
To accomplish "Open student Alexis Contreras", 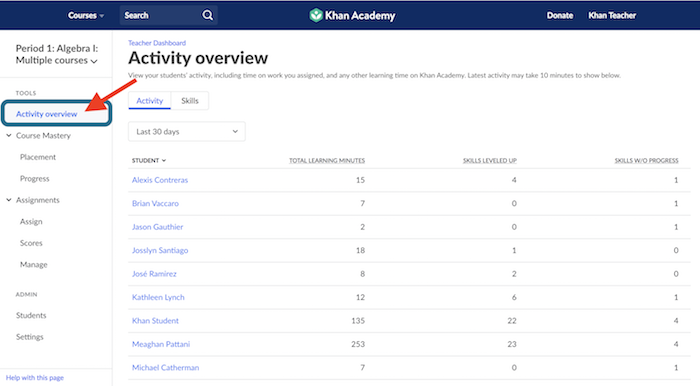I will [x=160, y=180].
